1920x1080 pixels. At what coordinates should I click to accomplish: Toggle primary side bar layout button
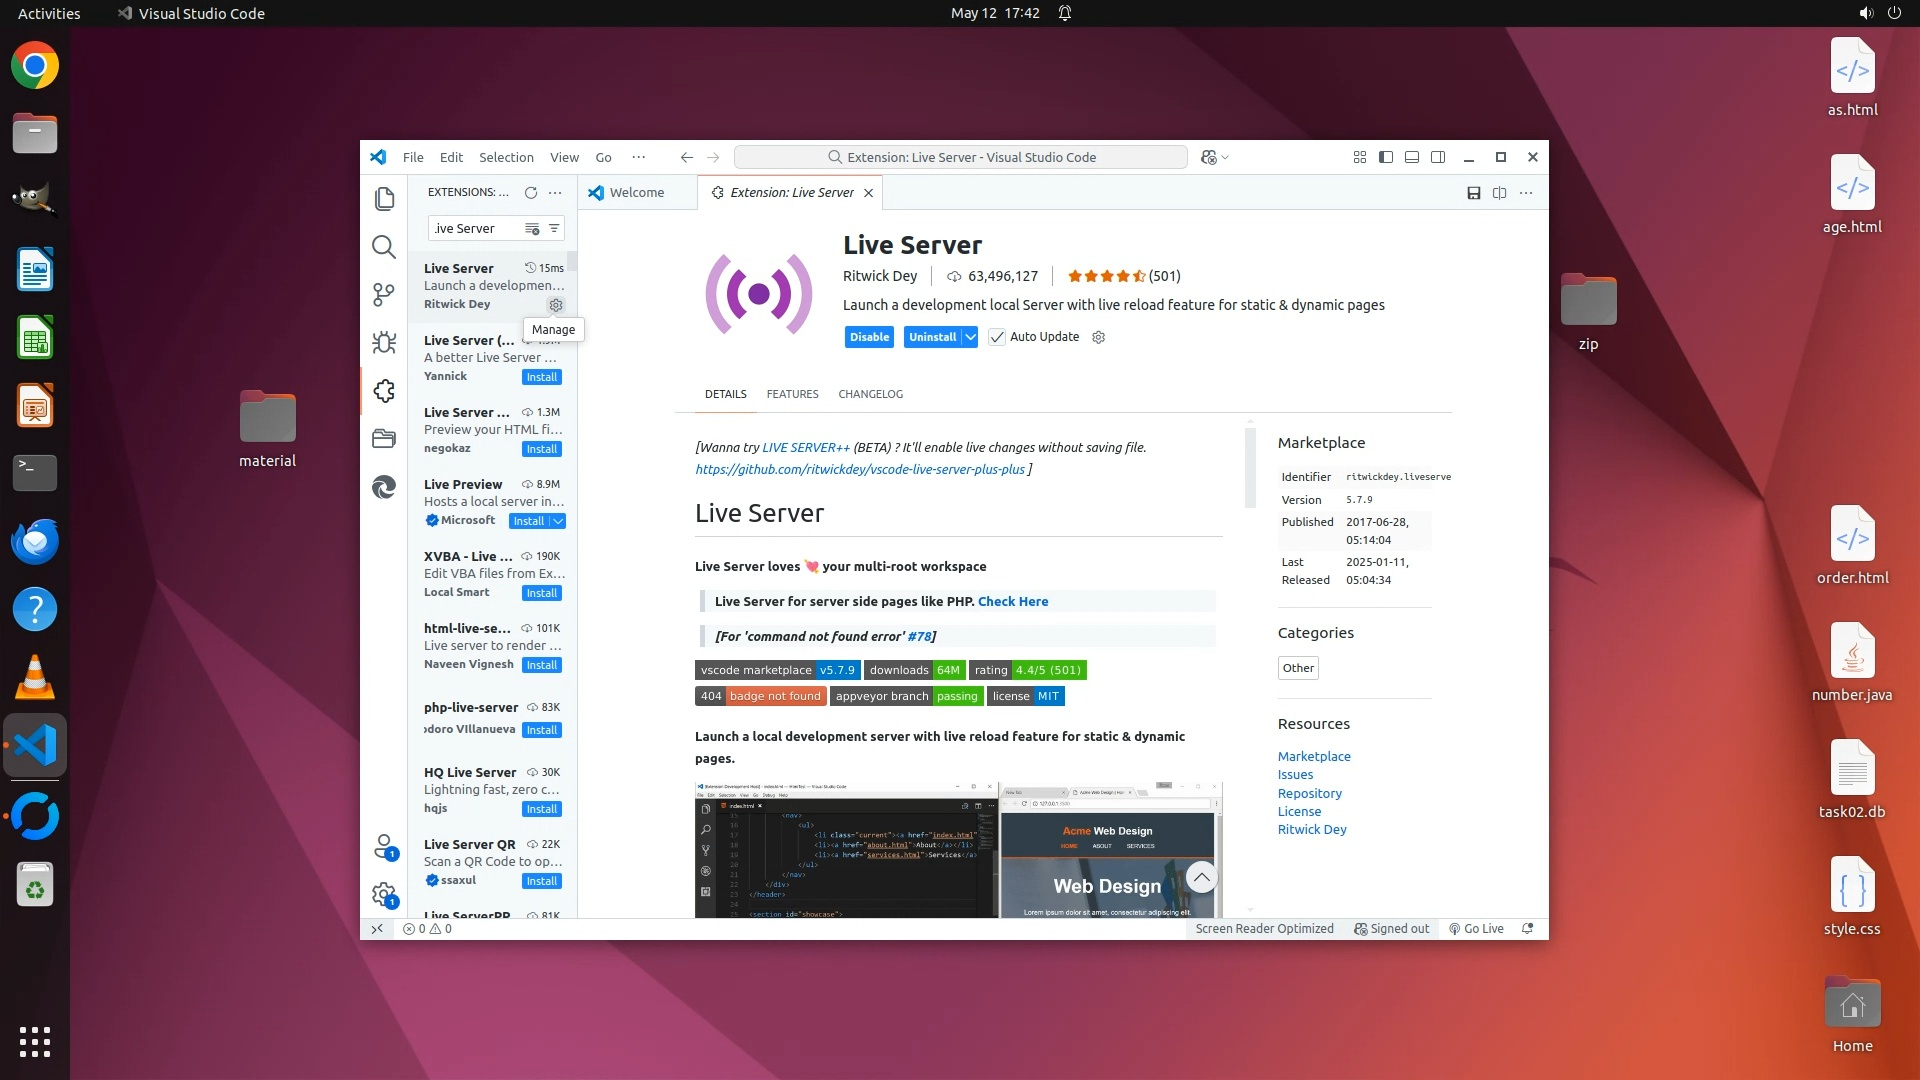pyautogui.click(x=1386, y=157)
